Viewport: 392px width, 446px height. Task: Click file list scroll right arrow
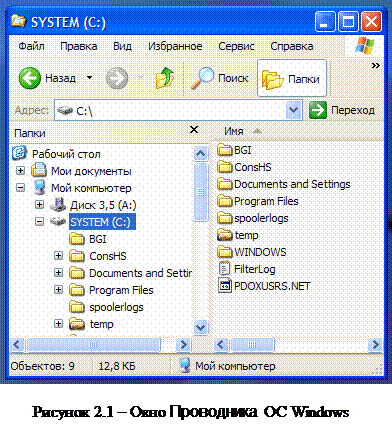tap(375, 344)
